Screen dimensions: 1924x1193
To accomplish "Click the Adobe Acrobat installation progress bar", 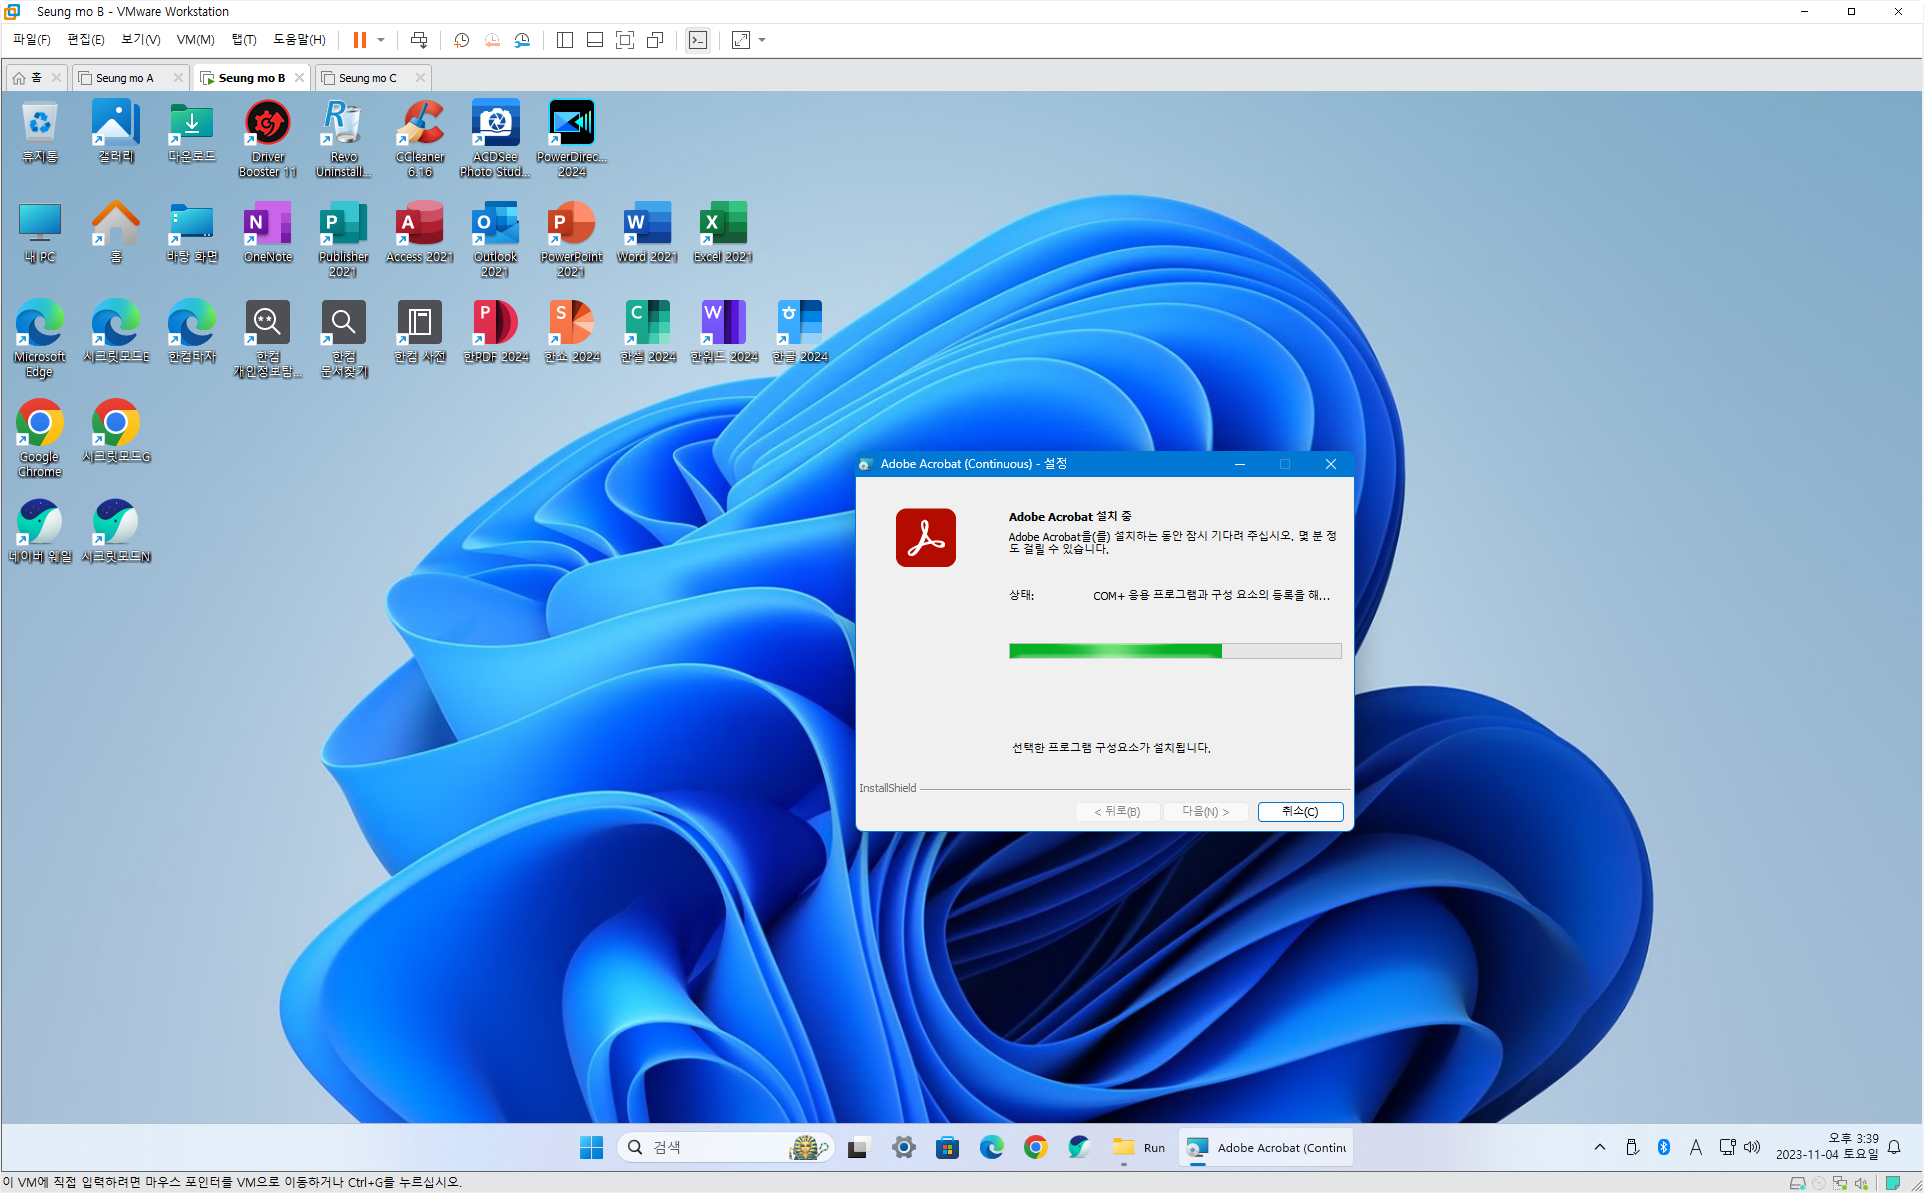I will click(x=1174, y=651).
